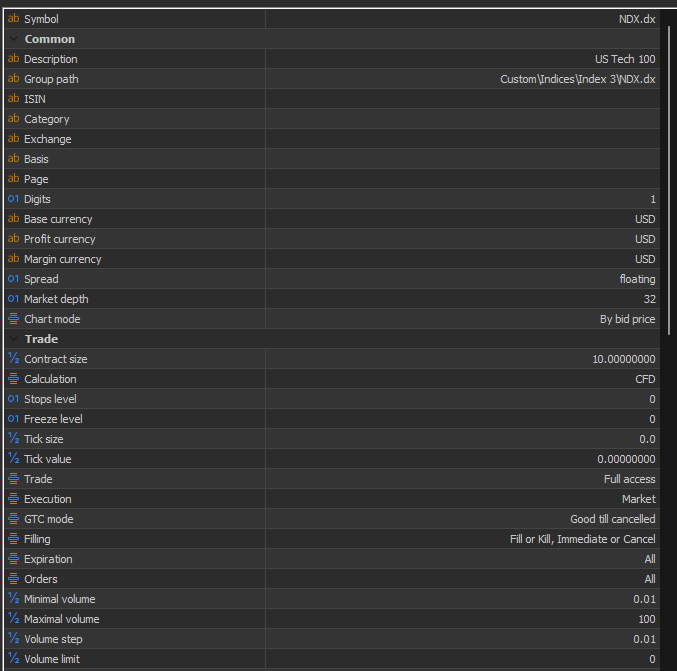Collapse the Trade section
Image resolution: width=677 pixels, height=671 pixels.
click(13, 339)
